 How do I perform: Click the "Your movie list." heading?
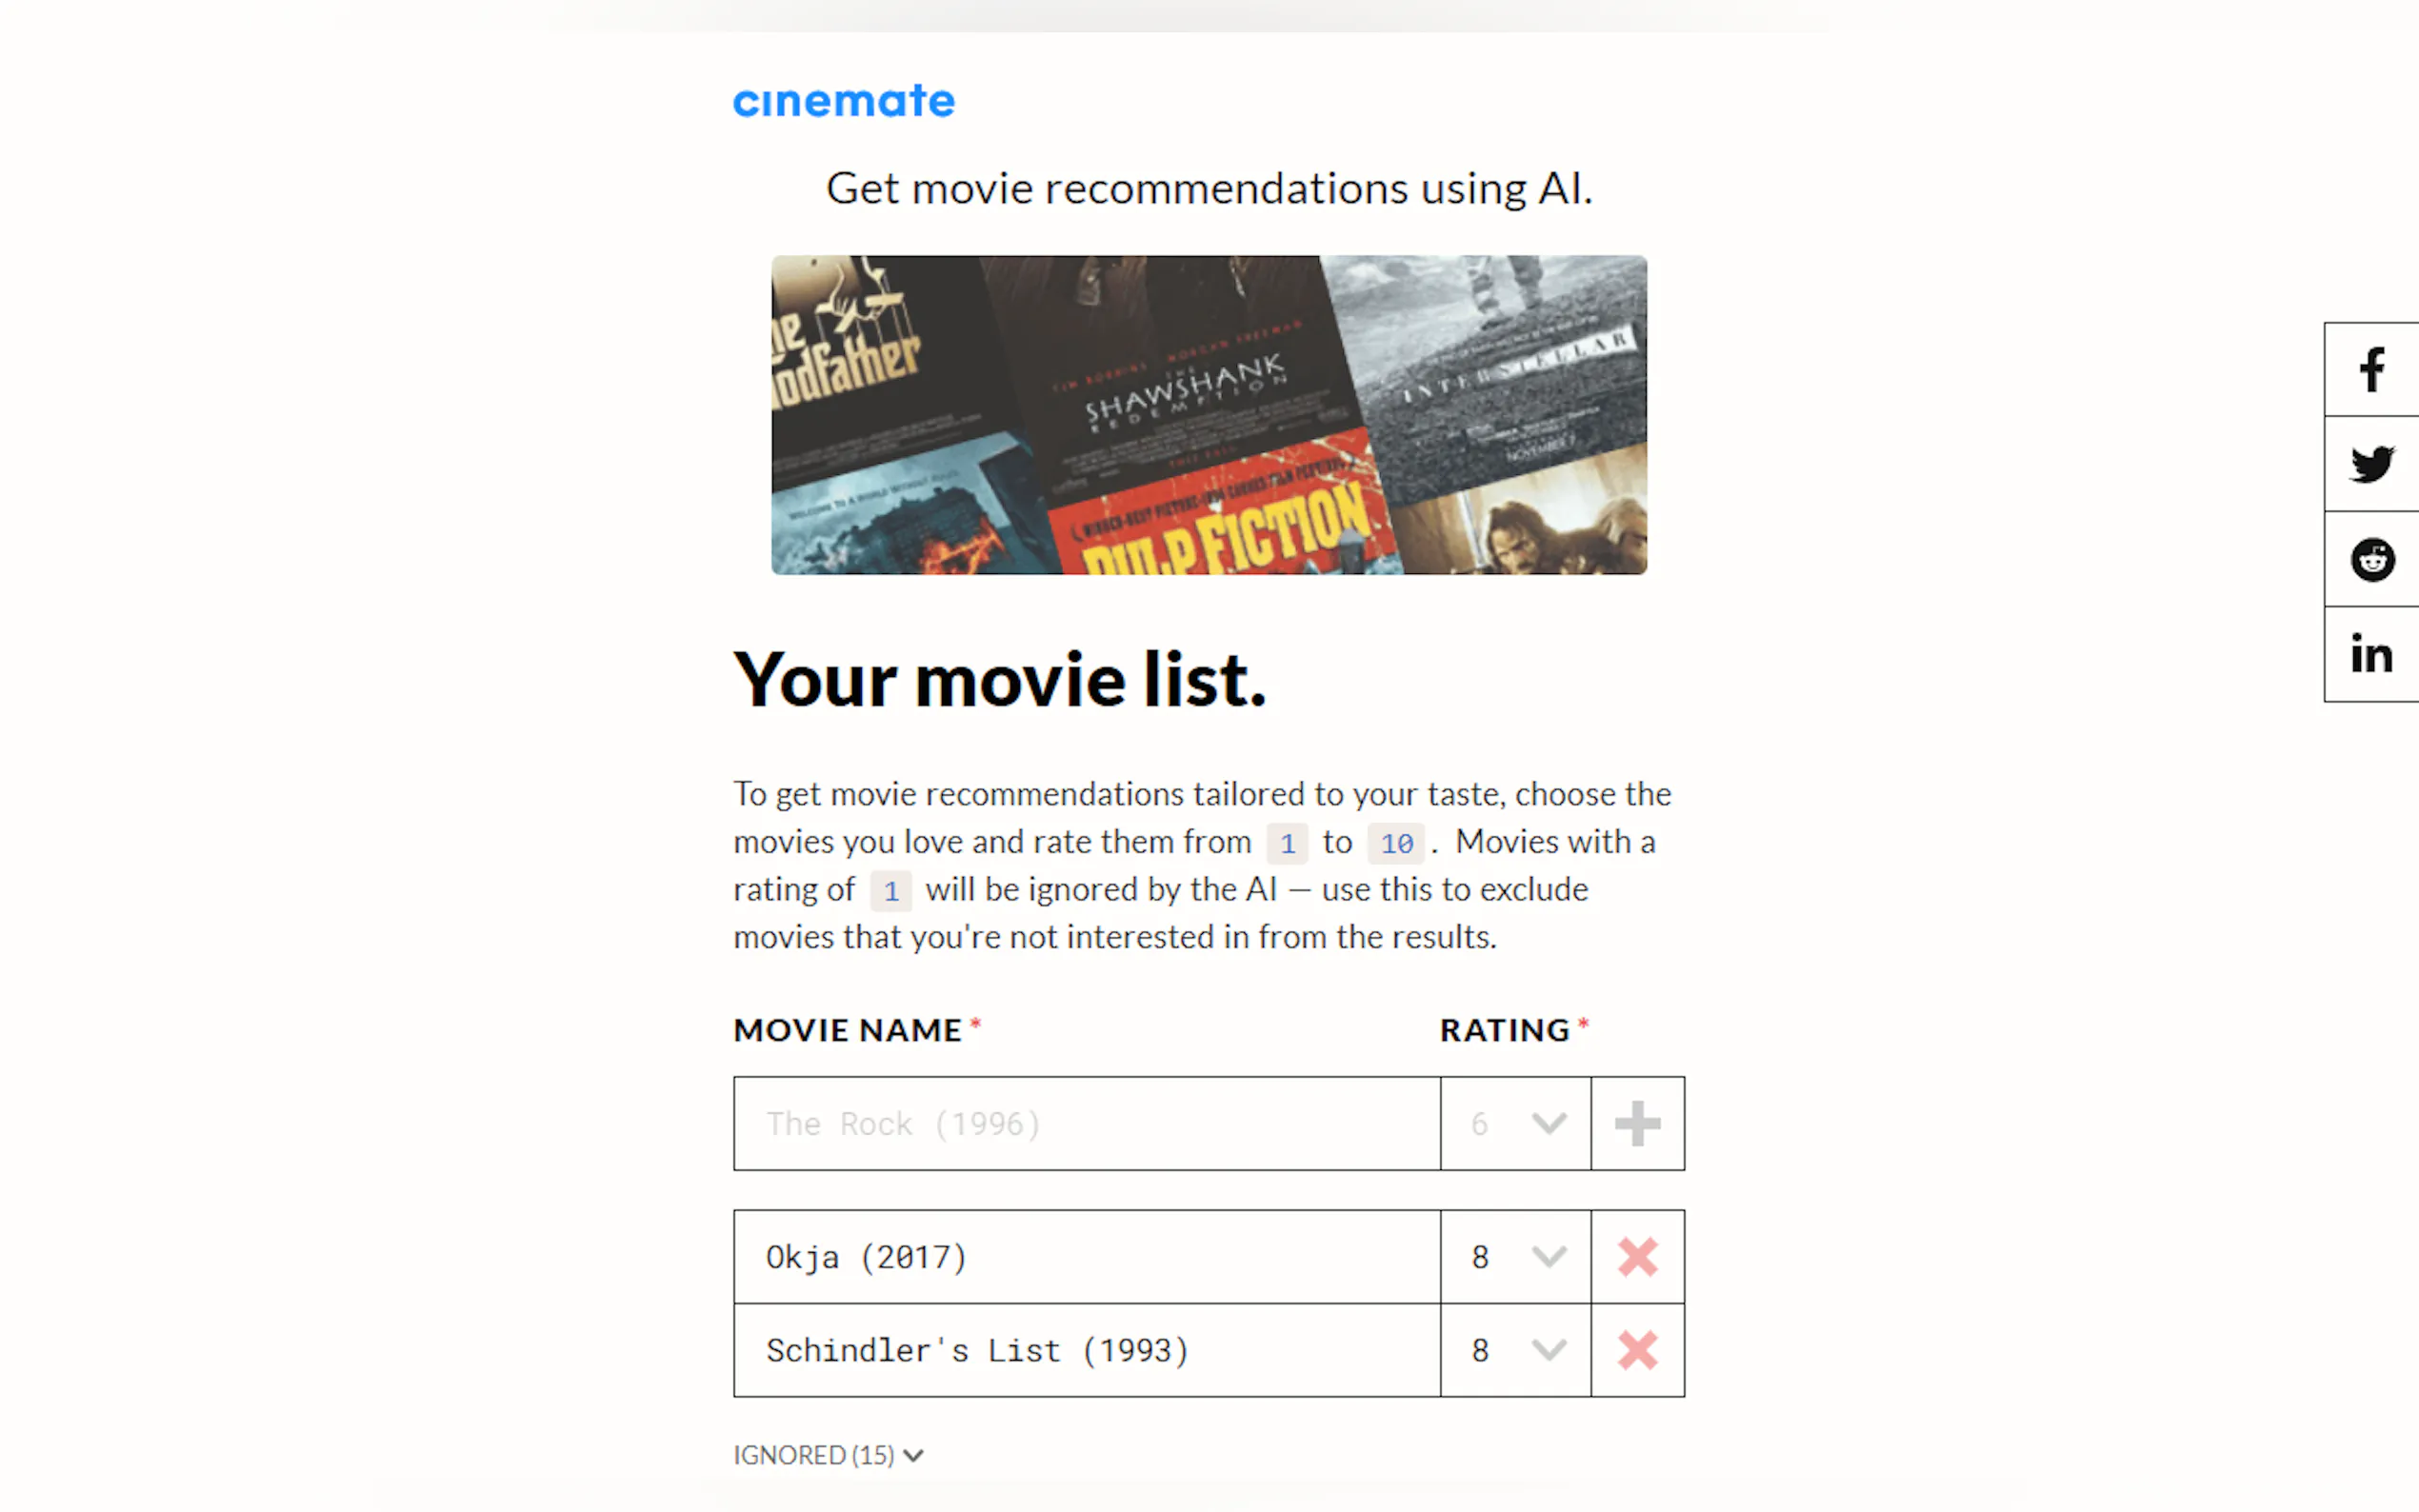[999, 680]
